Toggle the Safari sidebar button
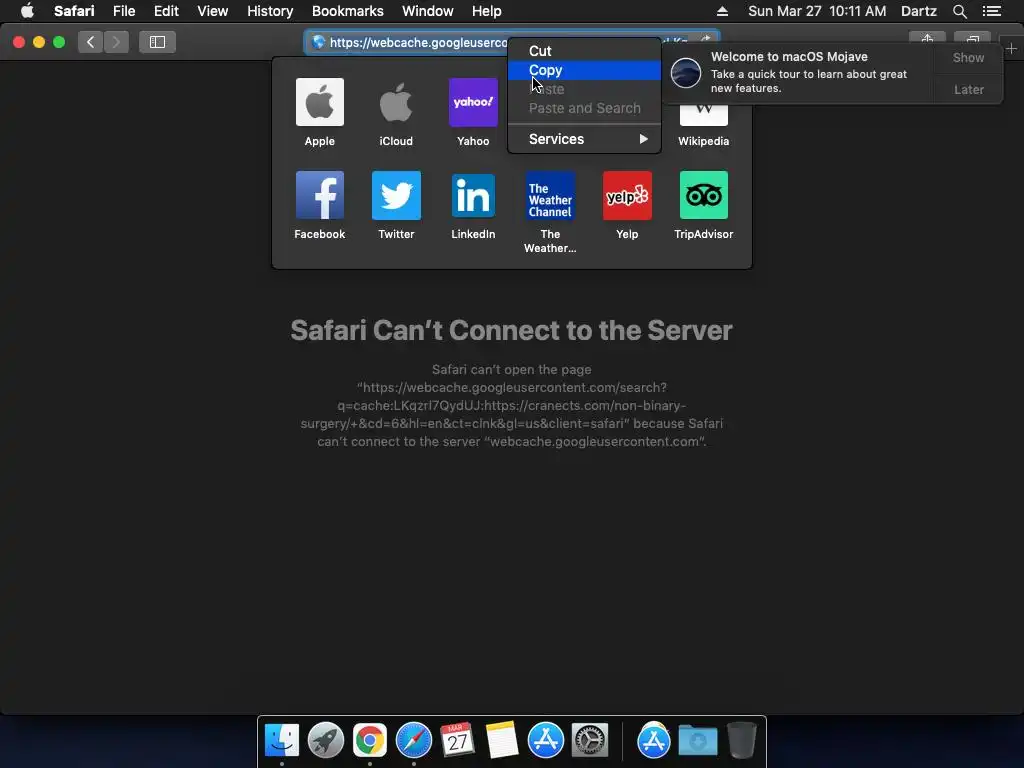 (x=157, y=42)
